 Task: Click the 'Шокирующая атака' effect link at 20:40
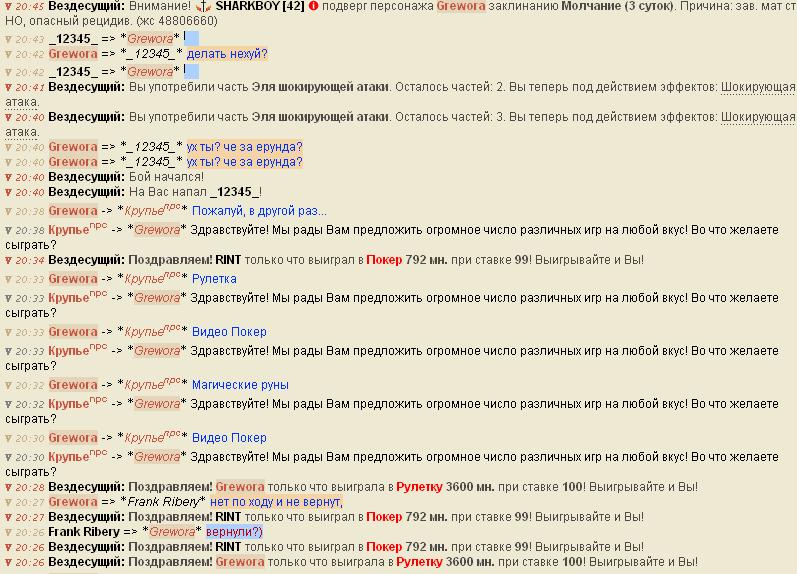(758, 117)
